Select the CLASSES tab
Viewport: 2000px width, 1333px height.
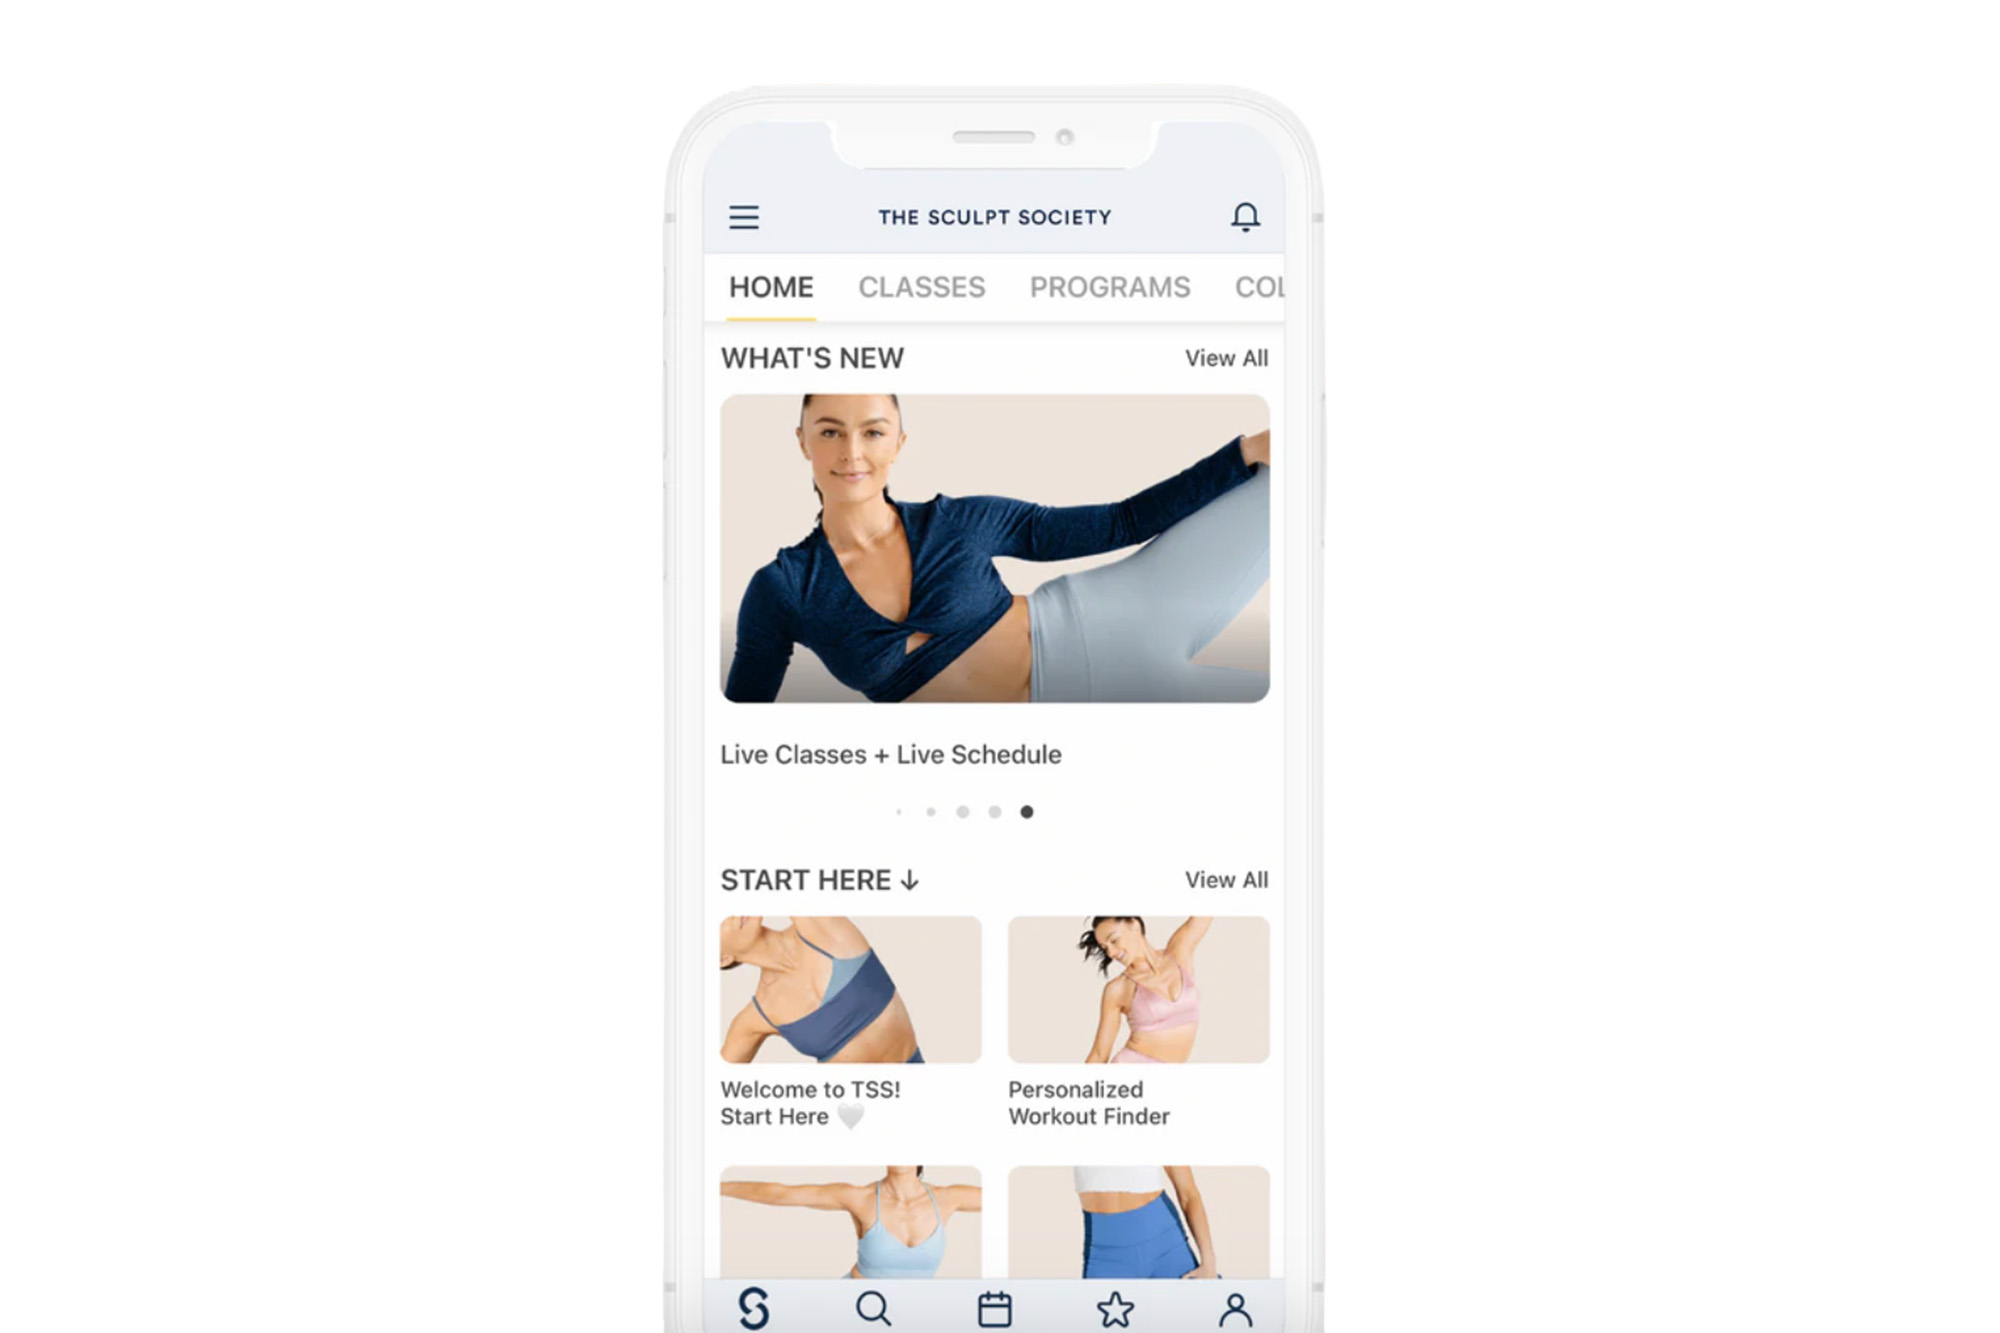point(920,286)
